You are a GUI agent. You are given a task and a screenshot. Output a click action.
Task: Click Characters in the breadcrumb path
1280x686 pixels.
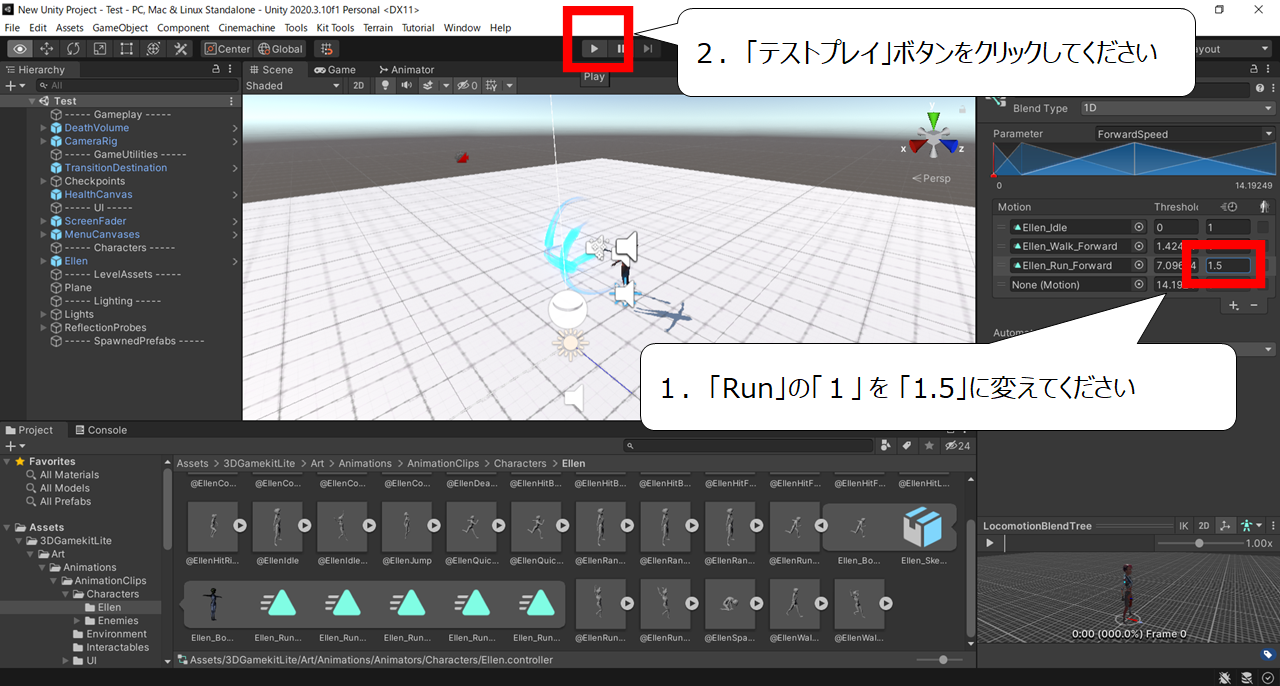[x=520, y=464]
